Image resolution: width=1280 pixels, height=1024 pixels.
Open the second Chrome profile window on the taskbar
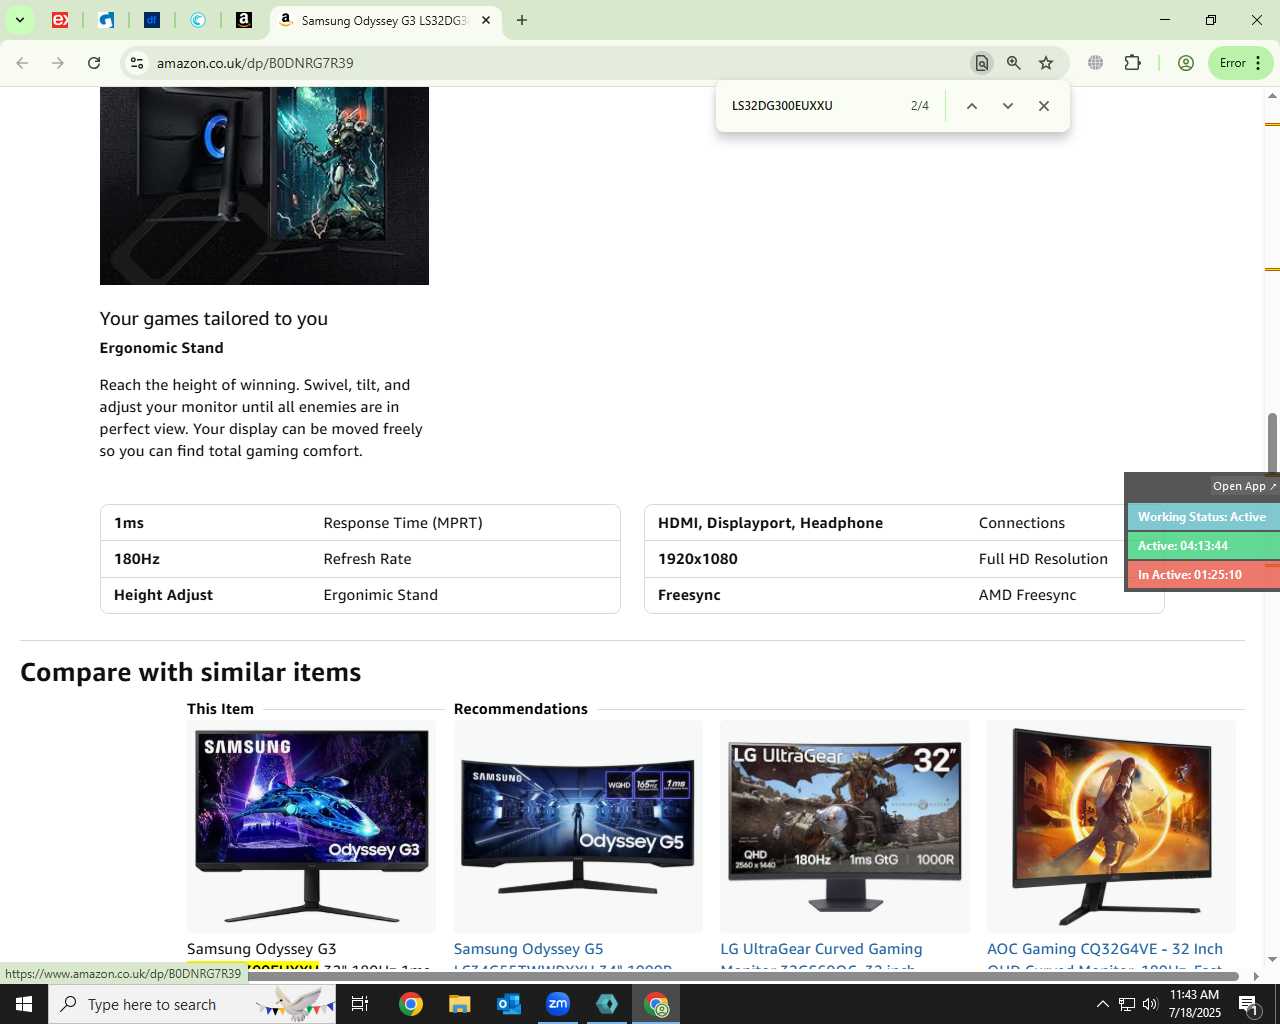656,1004
